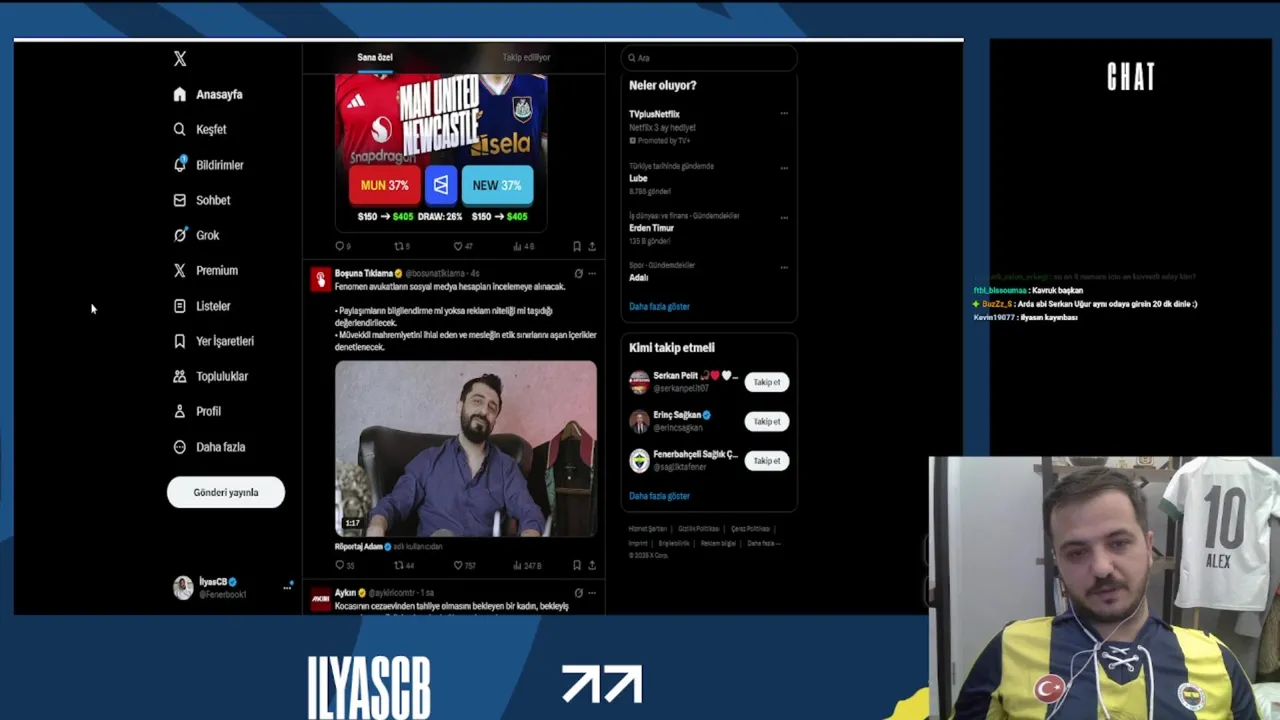Click Gönderi yayınla post button
Screen dimensions: 1280x720
click(226, 492)
